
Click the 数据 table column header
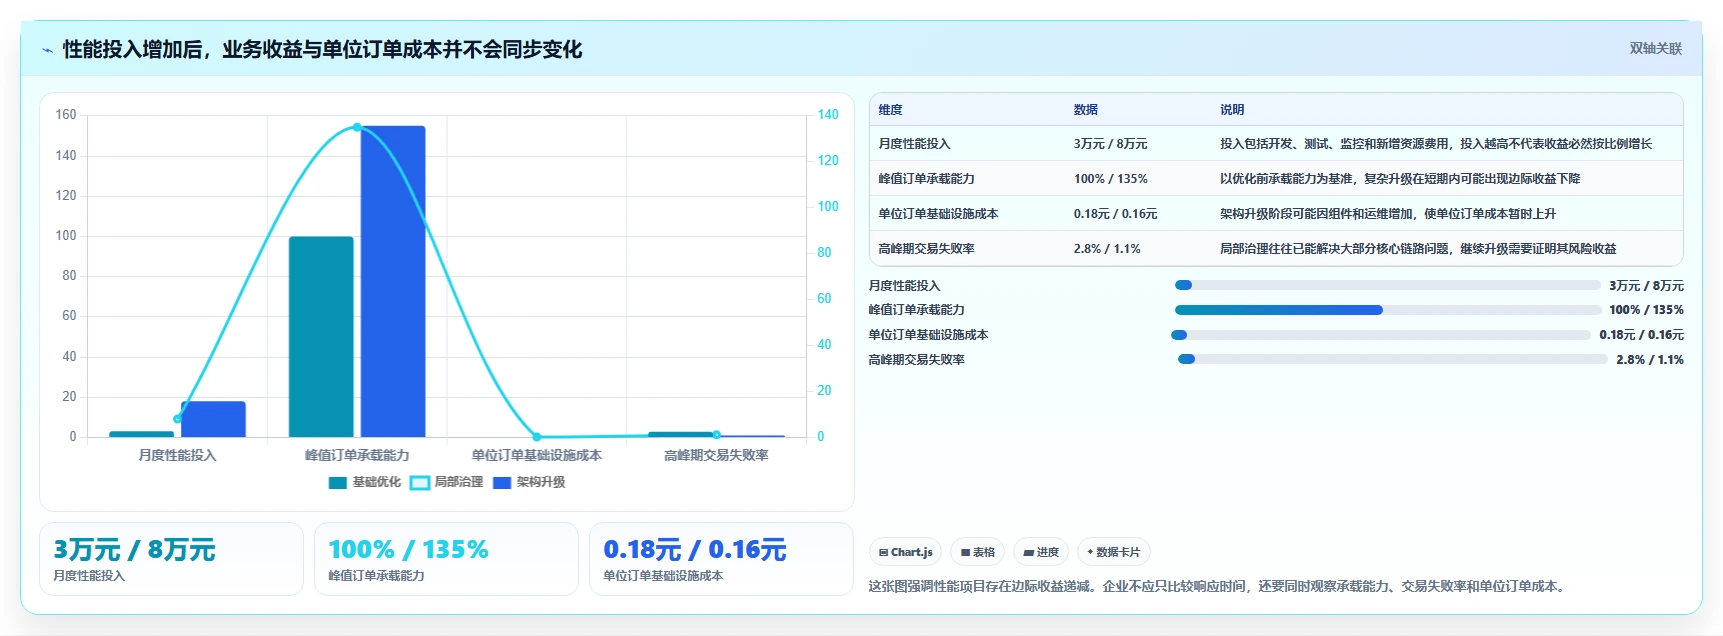point(1085,110)
